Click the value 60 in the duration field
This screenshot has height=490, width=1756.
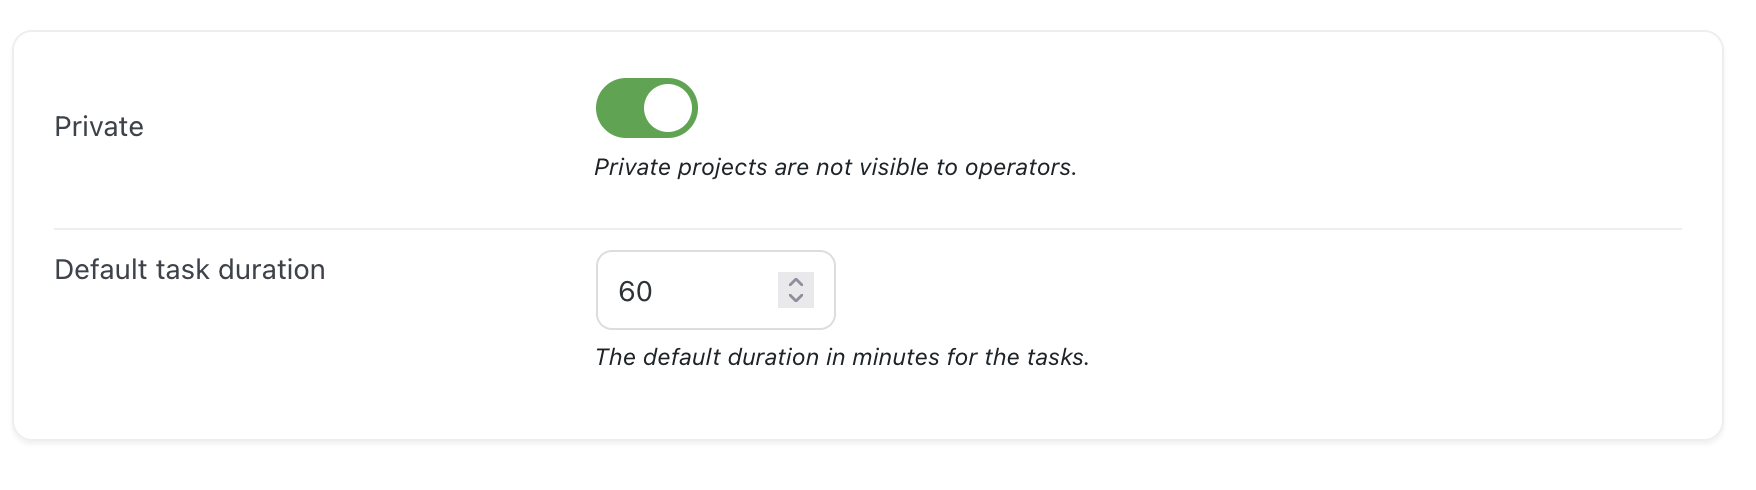(635, 291)
